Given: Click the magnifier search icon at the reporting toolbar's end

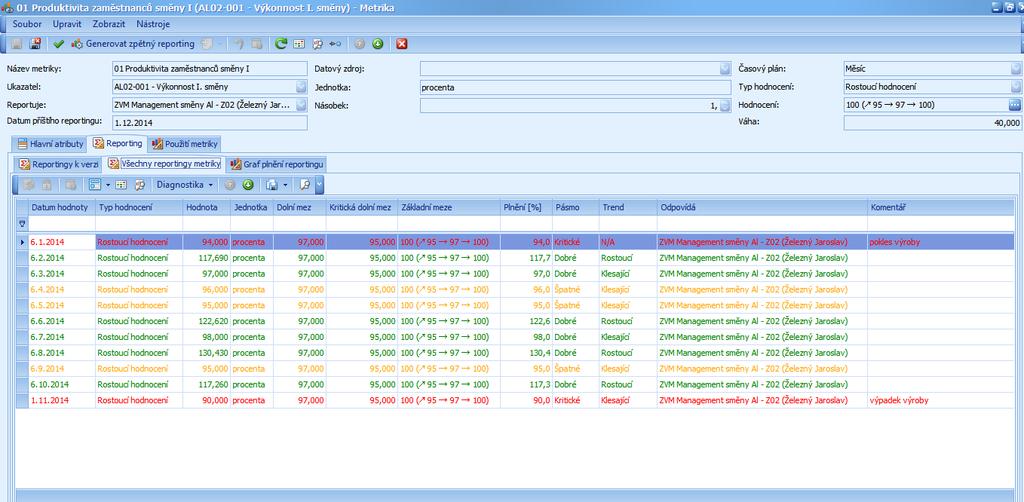Looking at the screenshot, I should [304, 185].
